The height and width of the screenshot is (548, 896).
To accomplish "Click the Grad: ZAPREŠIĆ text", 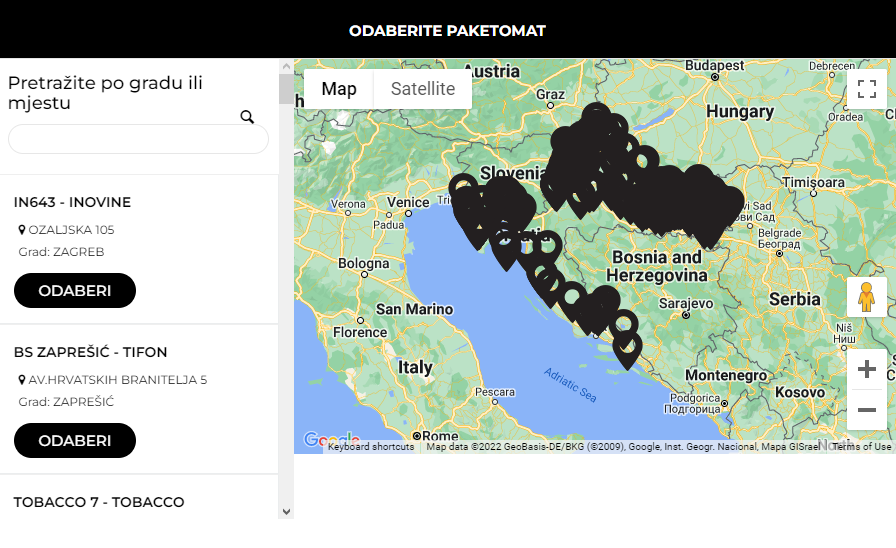I will coord(66,402).
